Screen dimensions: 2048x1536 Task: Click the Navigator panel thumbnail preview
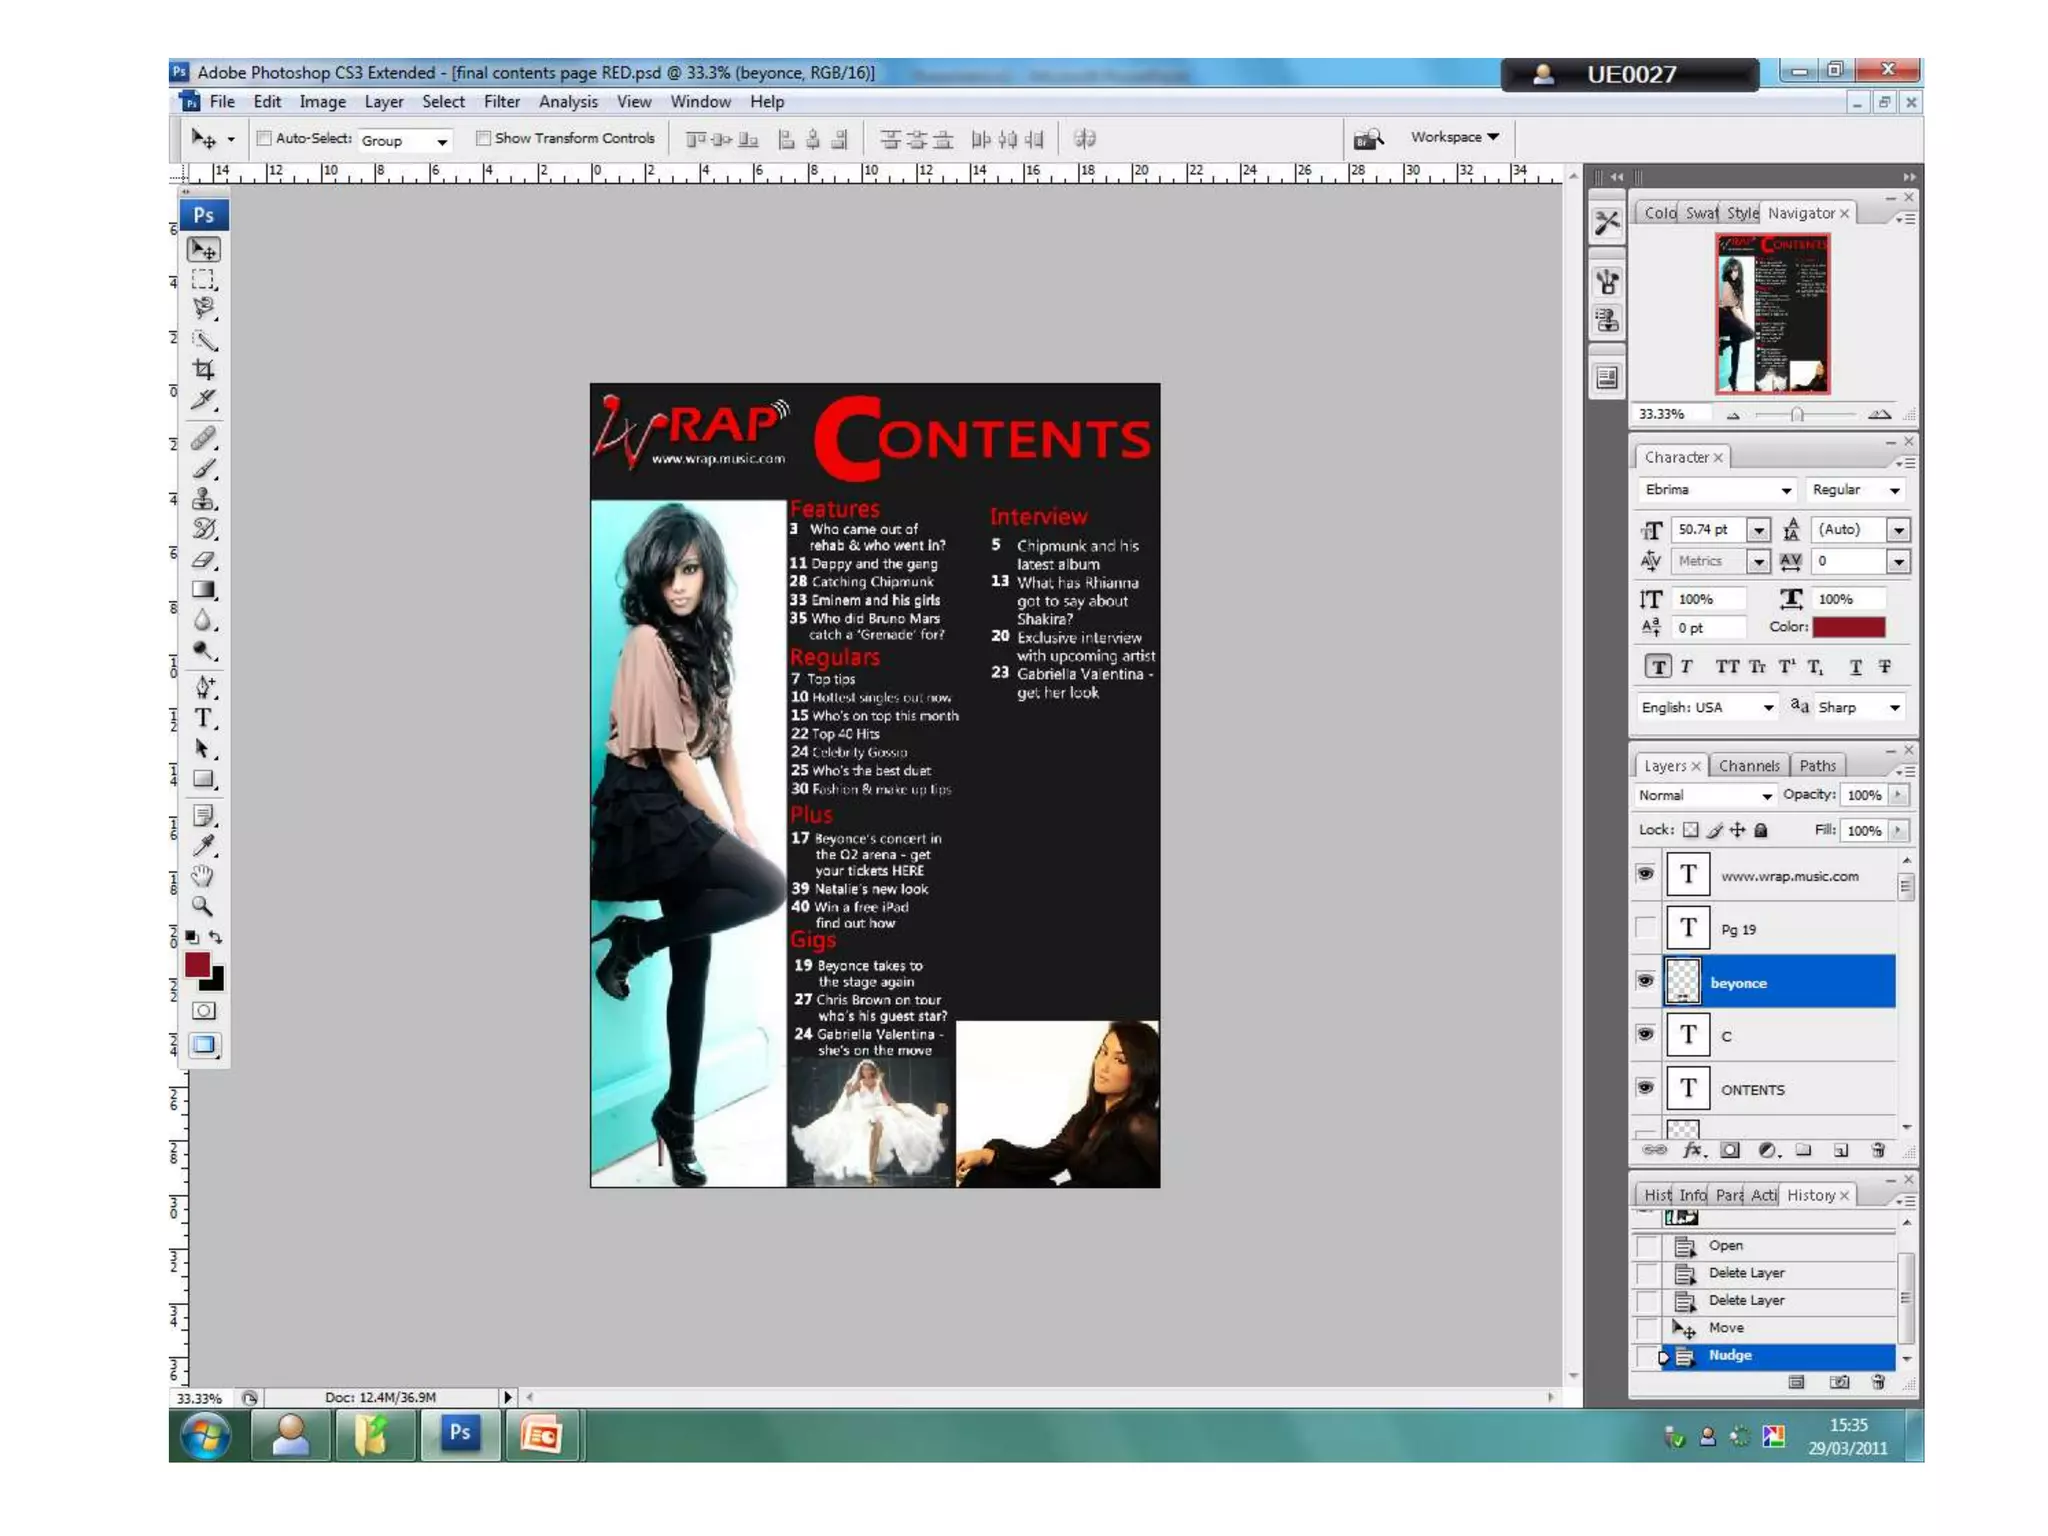(x=1773, y=313)
